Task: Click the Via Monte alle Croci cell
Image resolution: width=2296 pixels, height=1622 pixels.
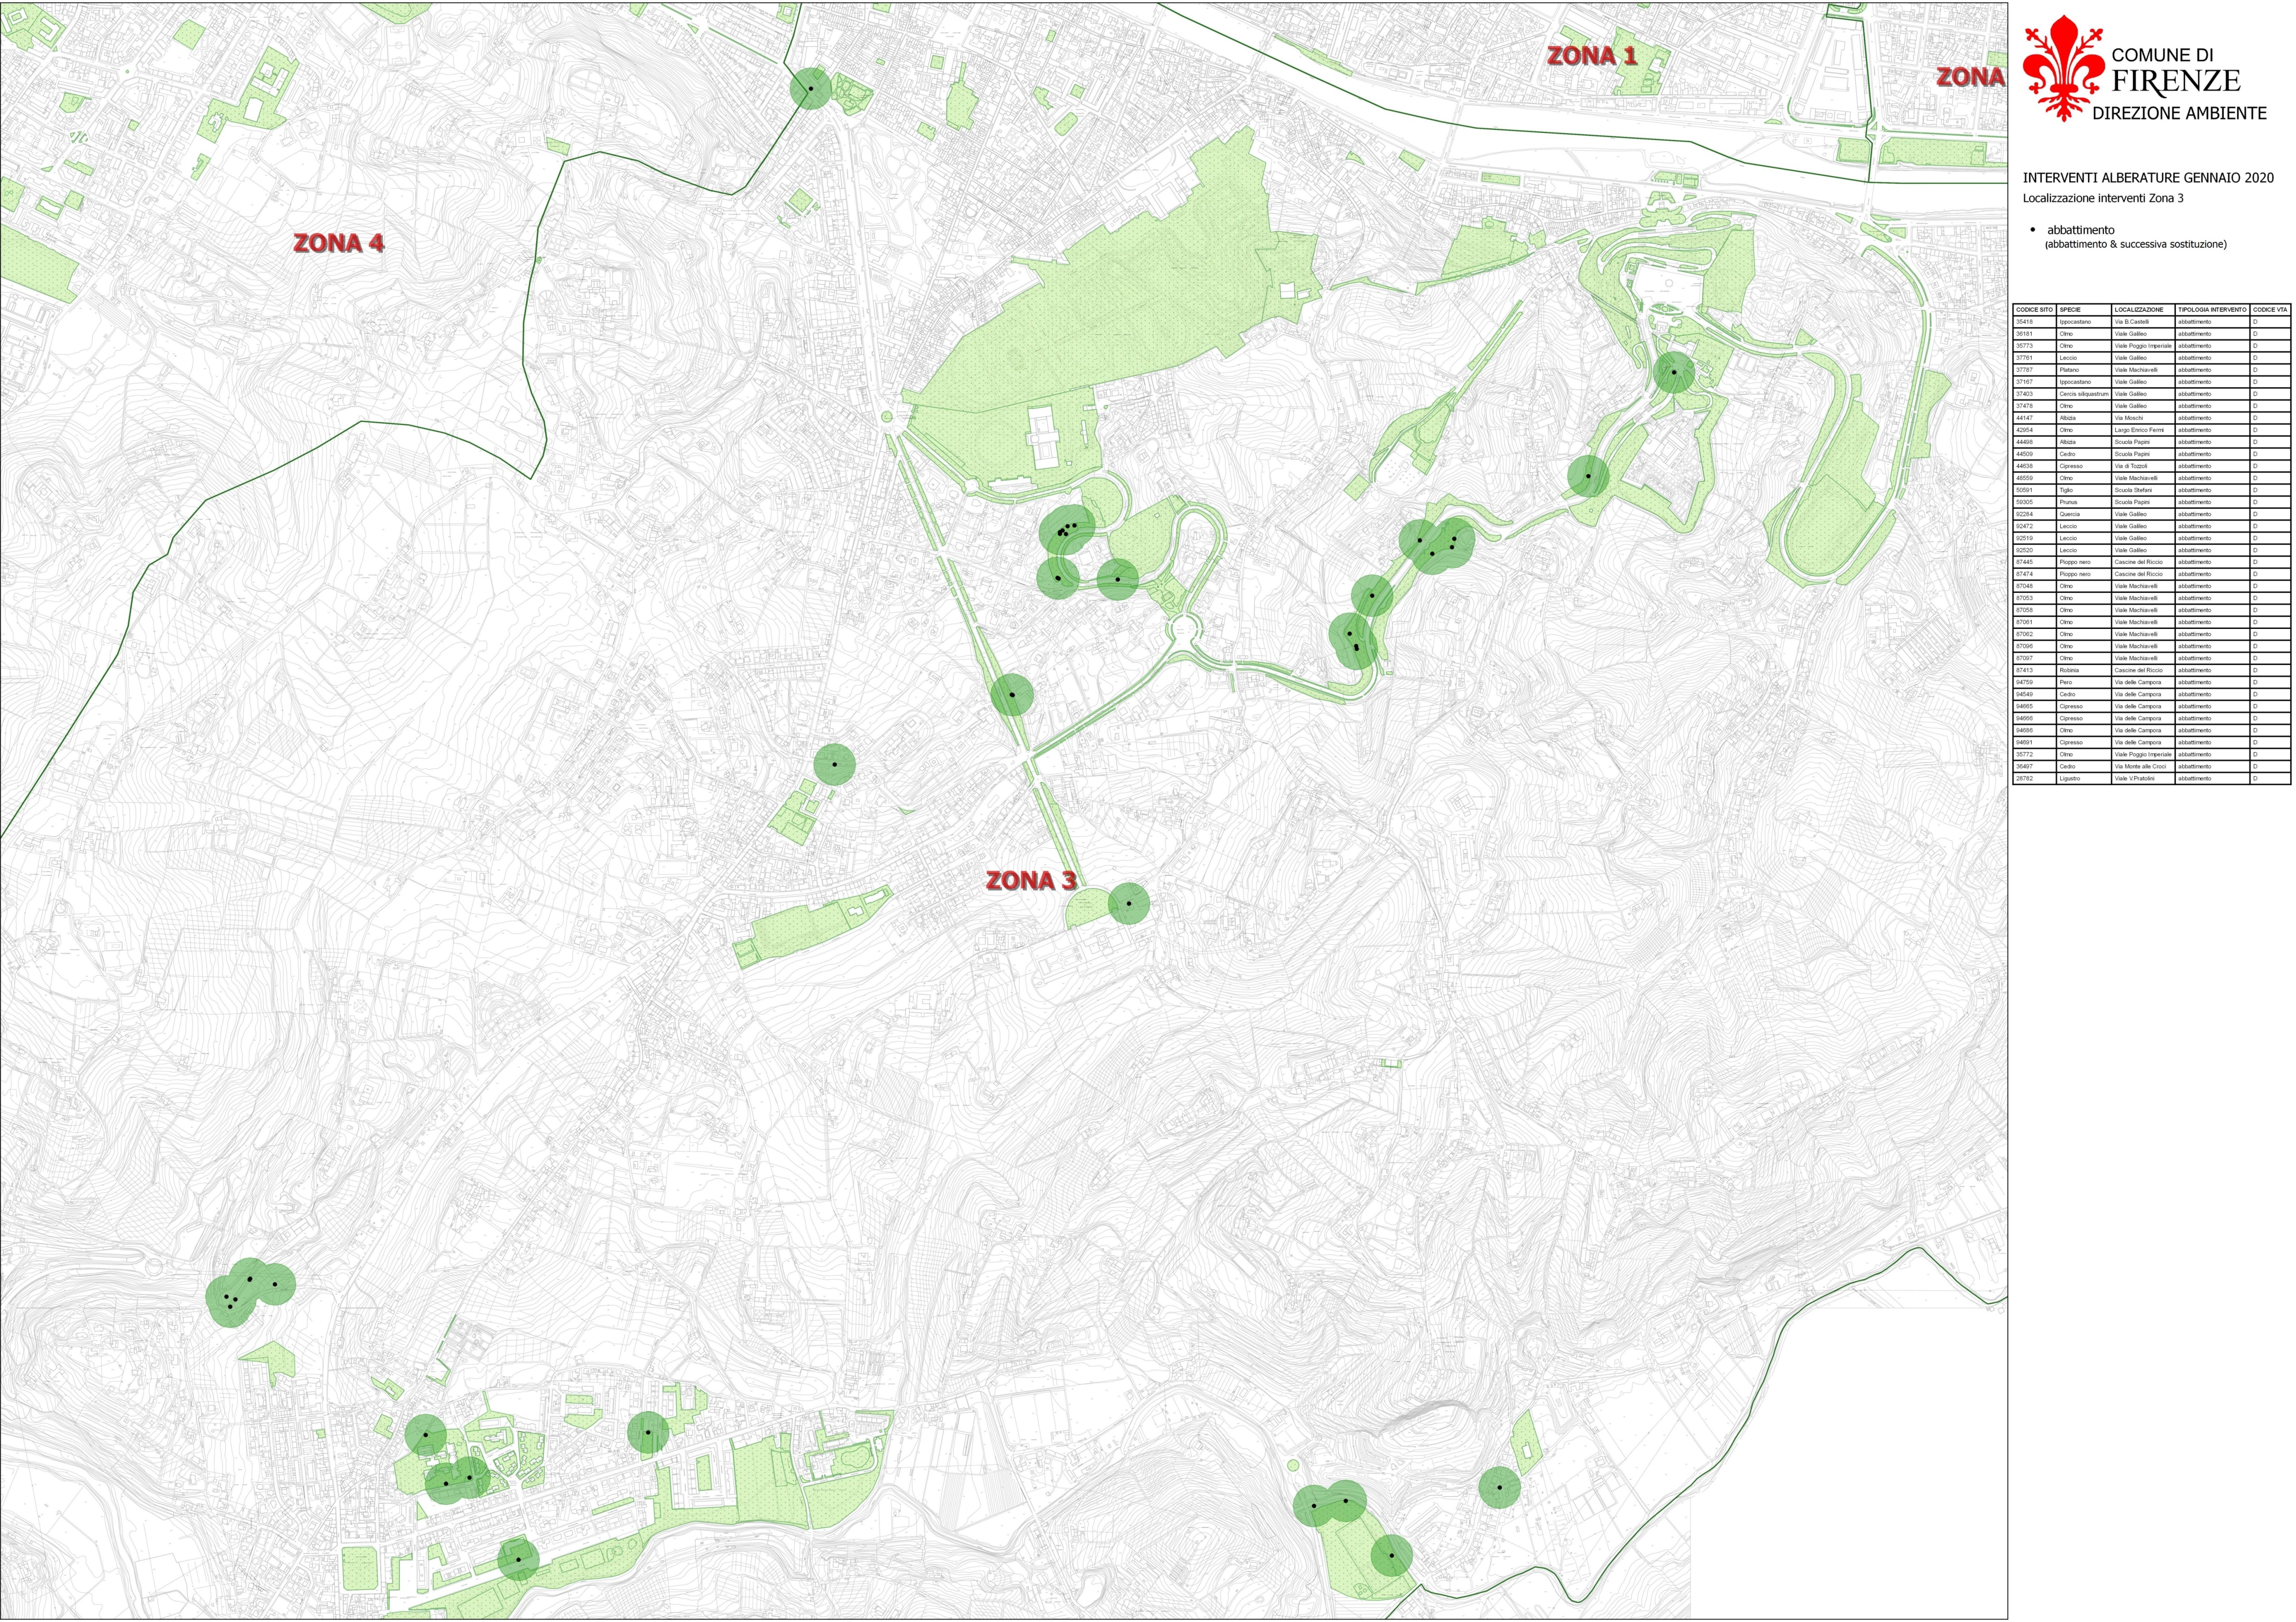Action: (2140, 766)
